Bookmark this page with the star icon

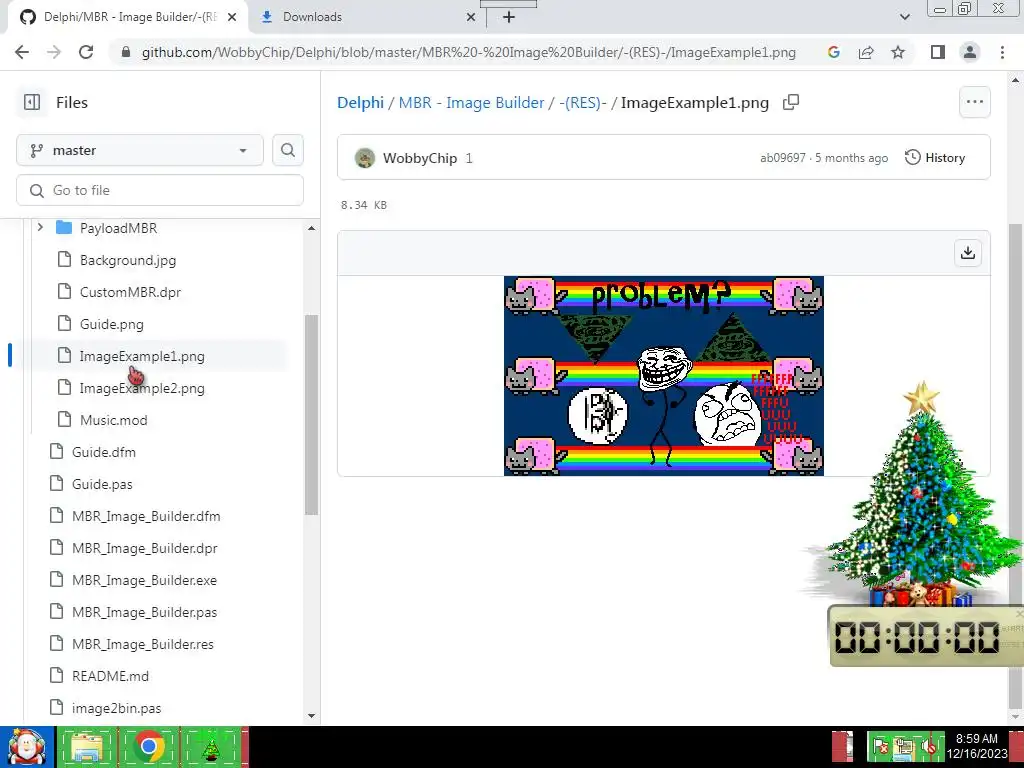pyautogui.click(x=898, y=52)
